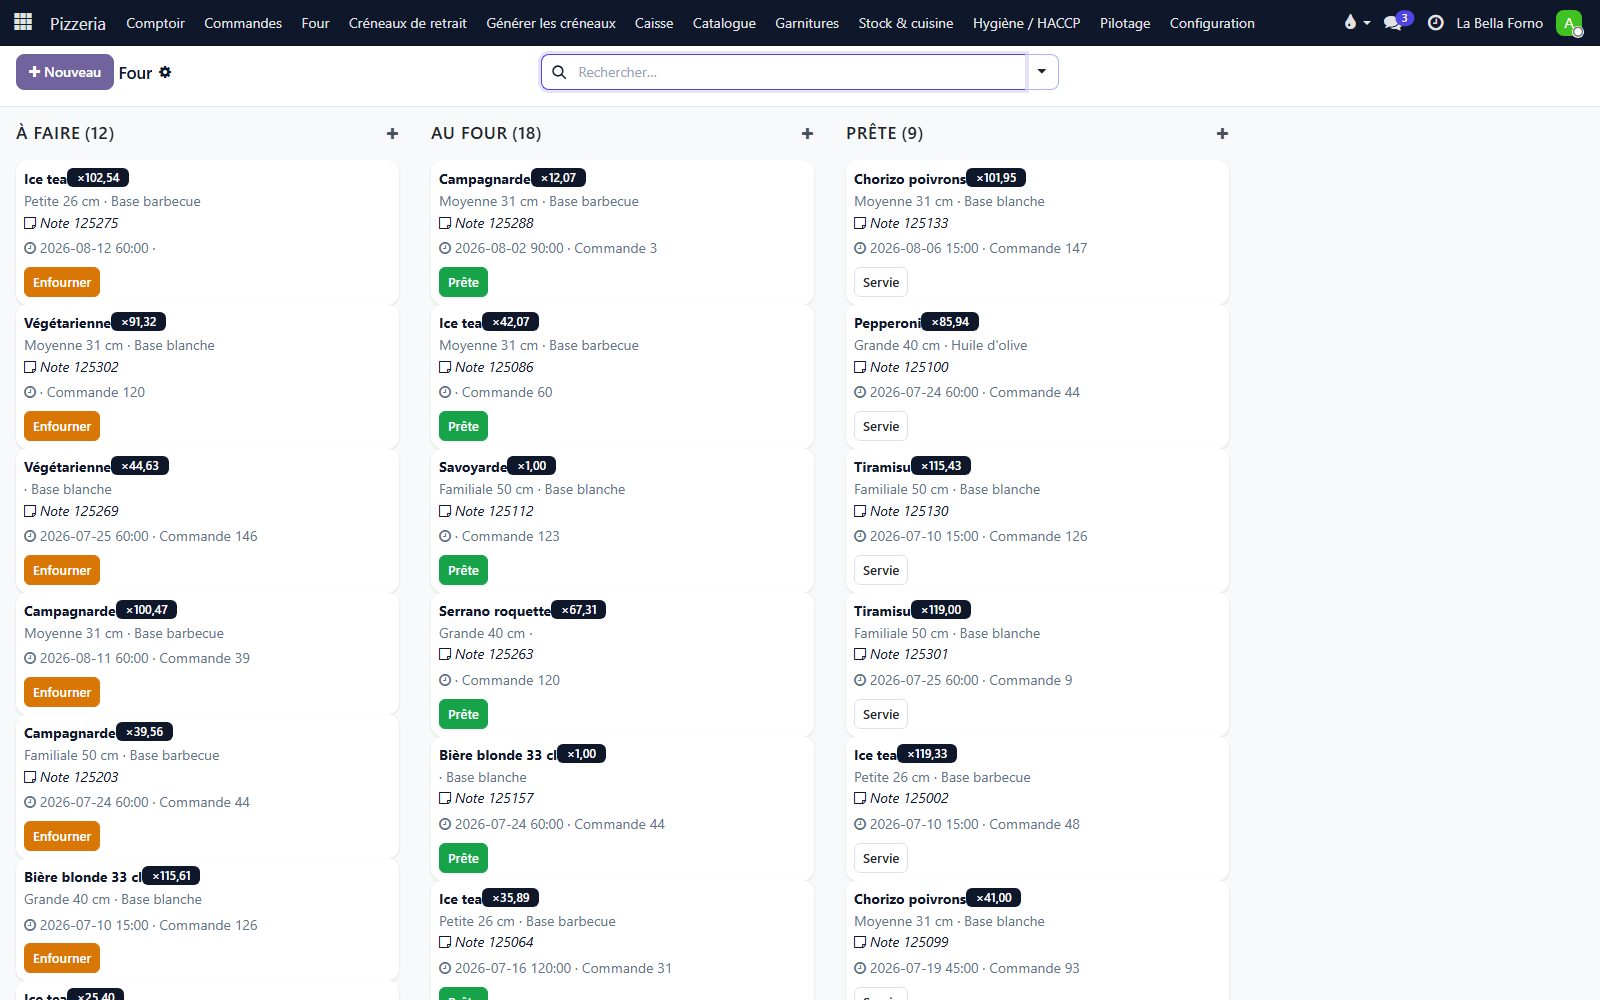Add a card with PRÊTE plus icon
The width and height of the screenshot is (1600, 1000).
tap(1222, 133)
